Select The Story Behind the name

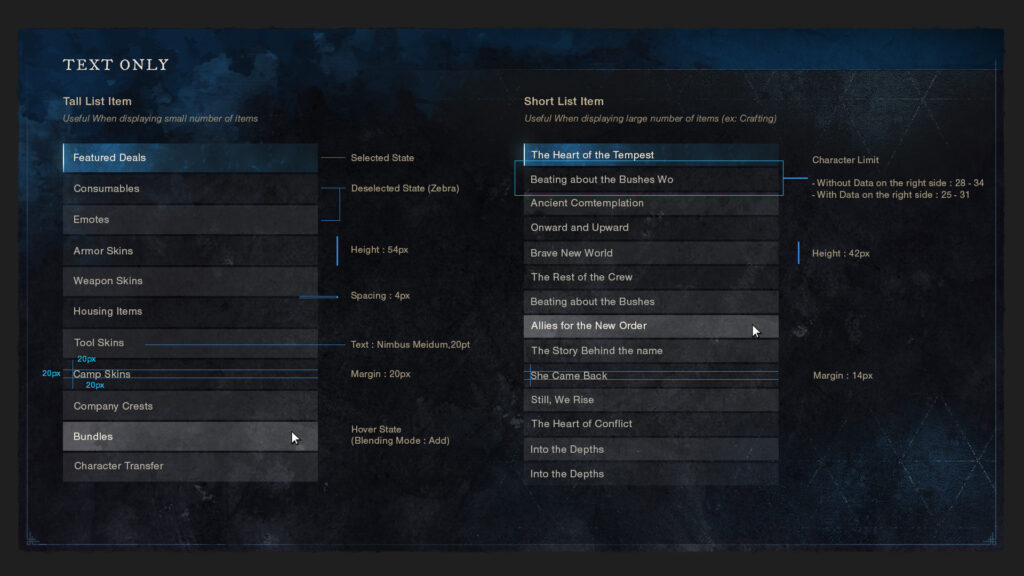point(651,351)
